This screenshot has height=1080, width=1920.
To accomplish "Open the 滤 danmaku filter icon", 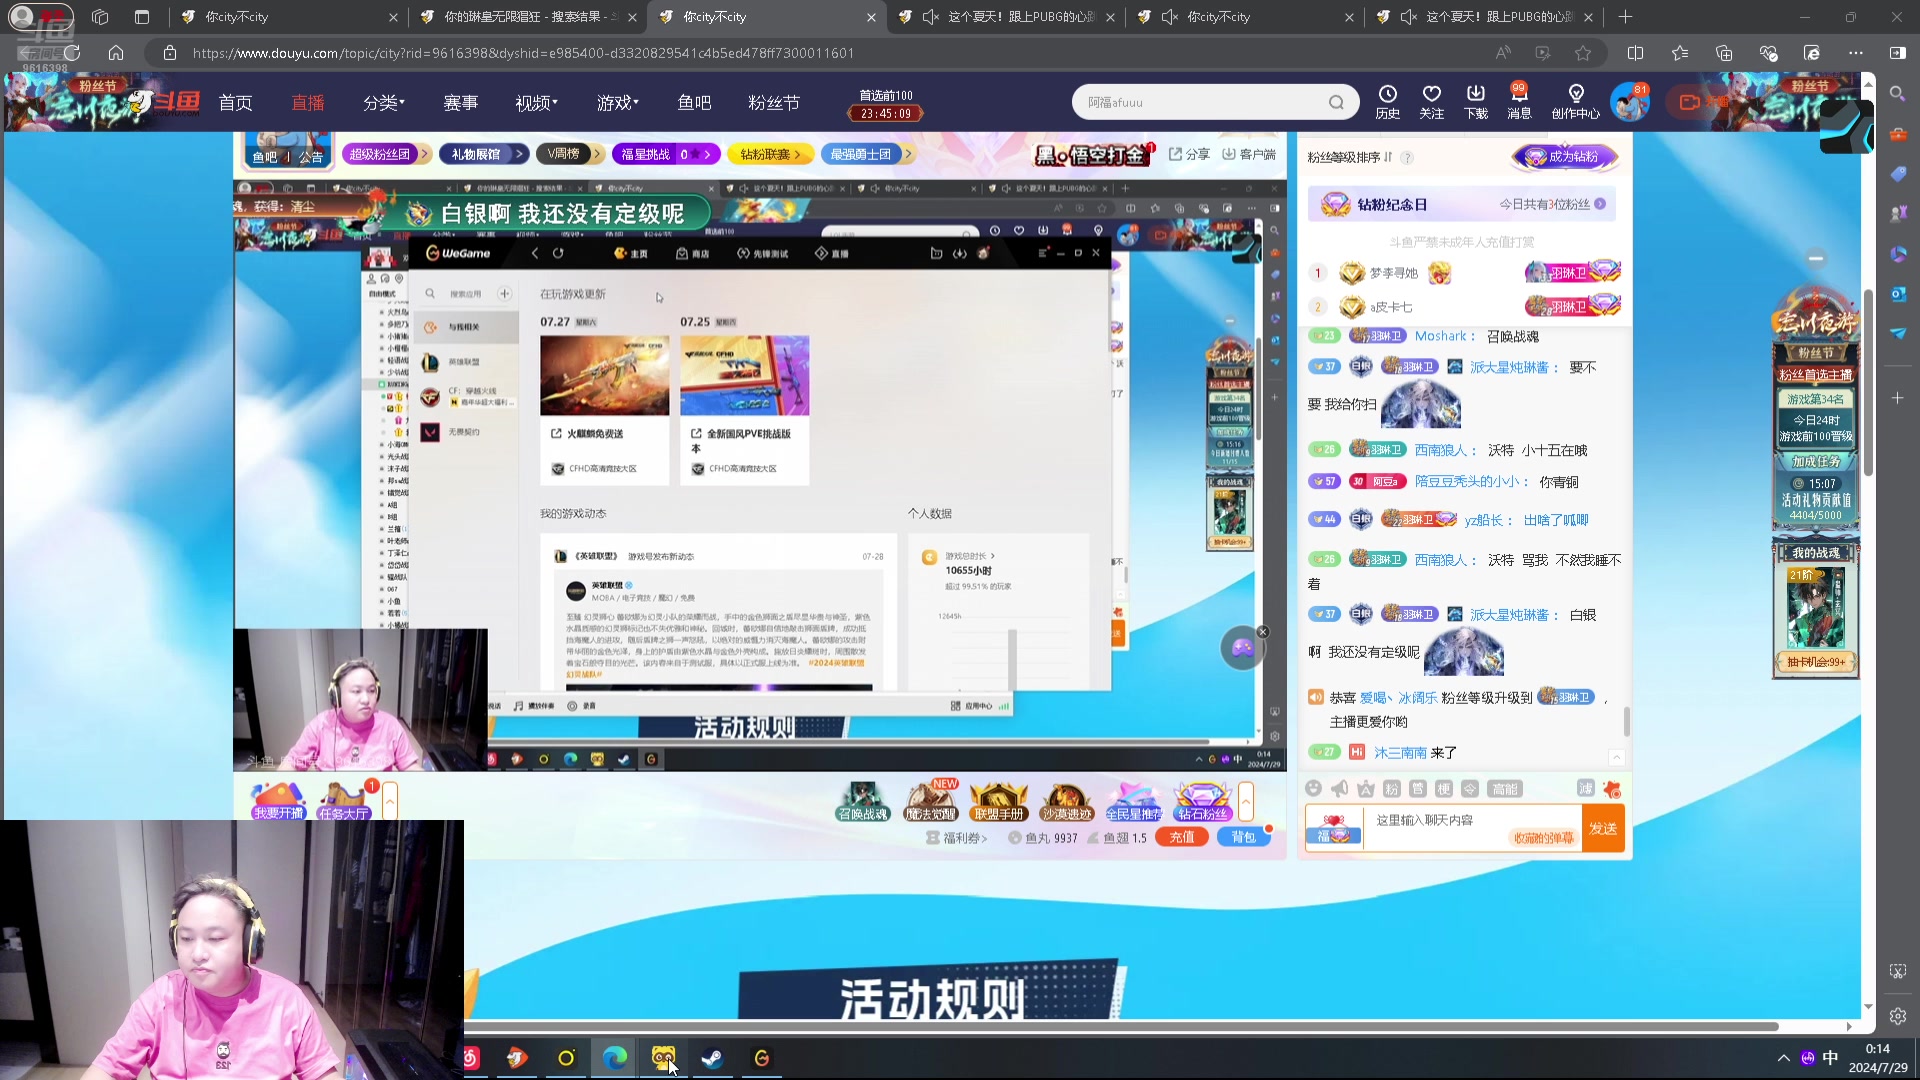I will point(1586,788).
